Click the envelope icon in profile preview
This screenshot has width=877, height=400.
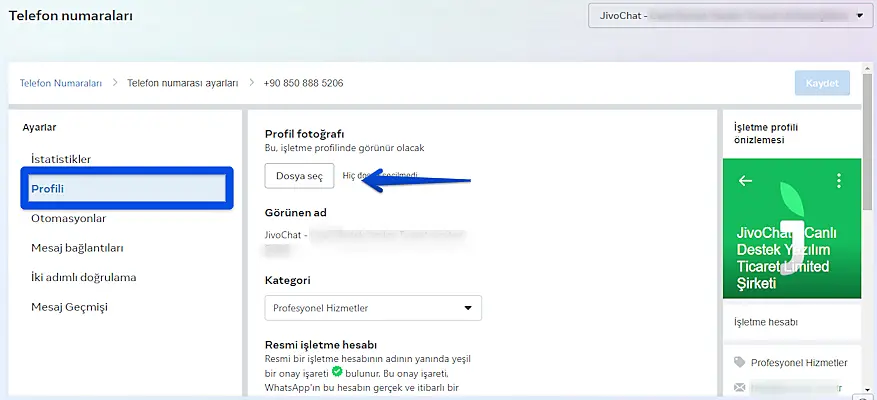tap(739, 387)
